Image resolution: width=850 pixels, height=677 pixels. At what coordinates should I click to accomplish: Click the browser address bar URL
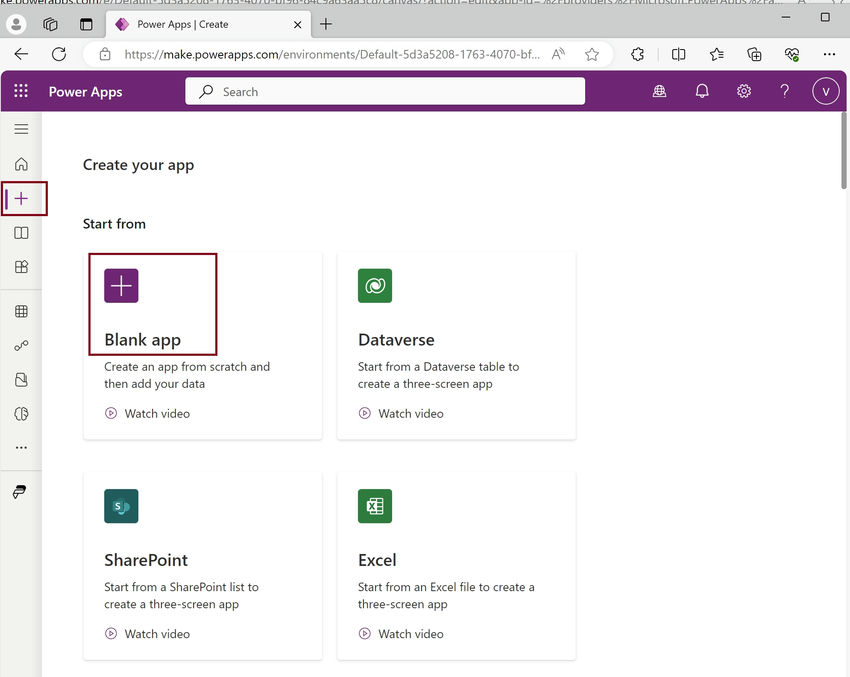click(332, 54)
